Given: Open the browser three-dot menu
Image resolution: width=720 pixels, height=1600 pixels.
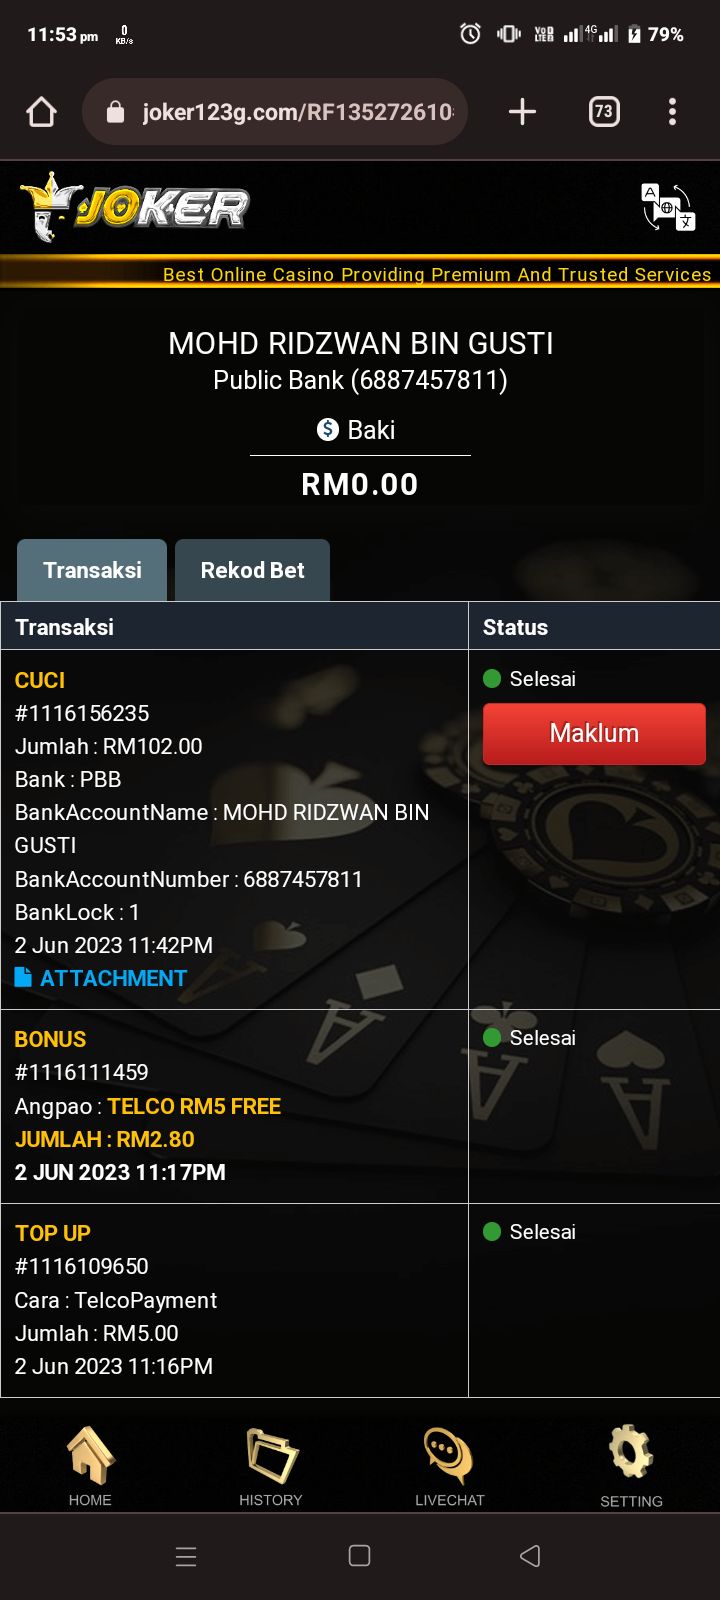Looking at the screenshot, I should coord(672,112).
